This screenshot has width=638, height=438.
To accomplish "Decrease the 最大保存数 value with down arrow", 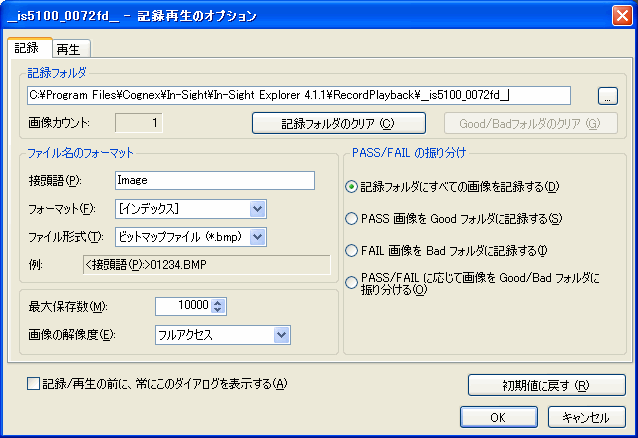I will [x=219, y=309].
